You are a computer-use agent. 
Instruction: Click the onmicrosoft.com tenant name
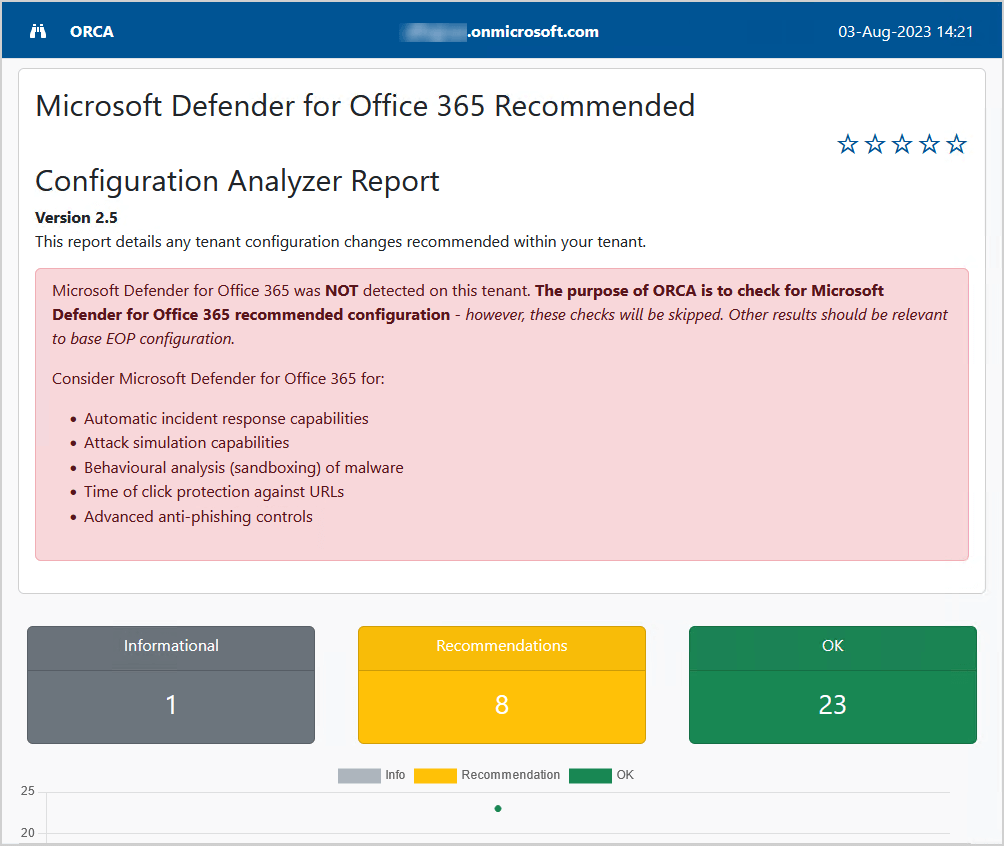[500, 31]
